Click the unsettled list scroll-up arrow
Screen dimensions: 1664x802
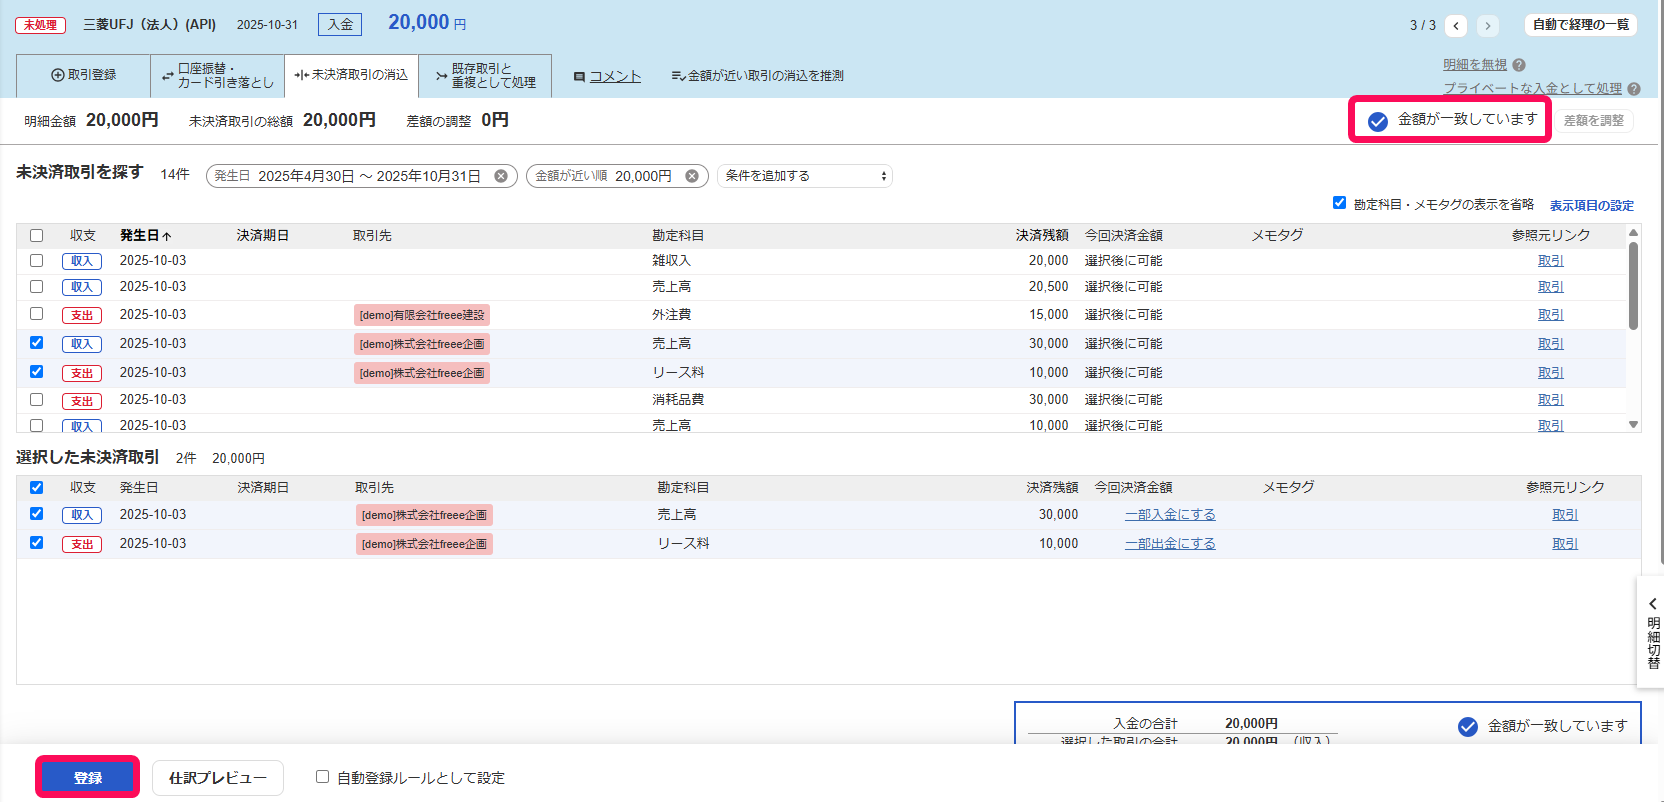(x=1633, y=232)
